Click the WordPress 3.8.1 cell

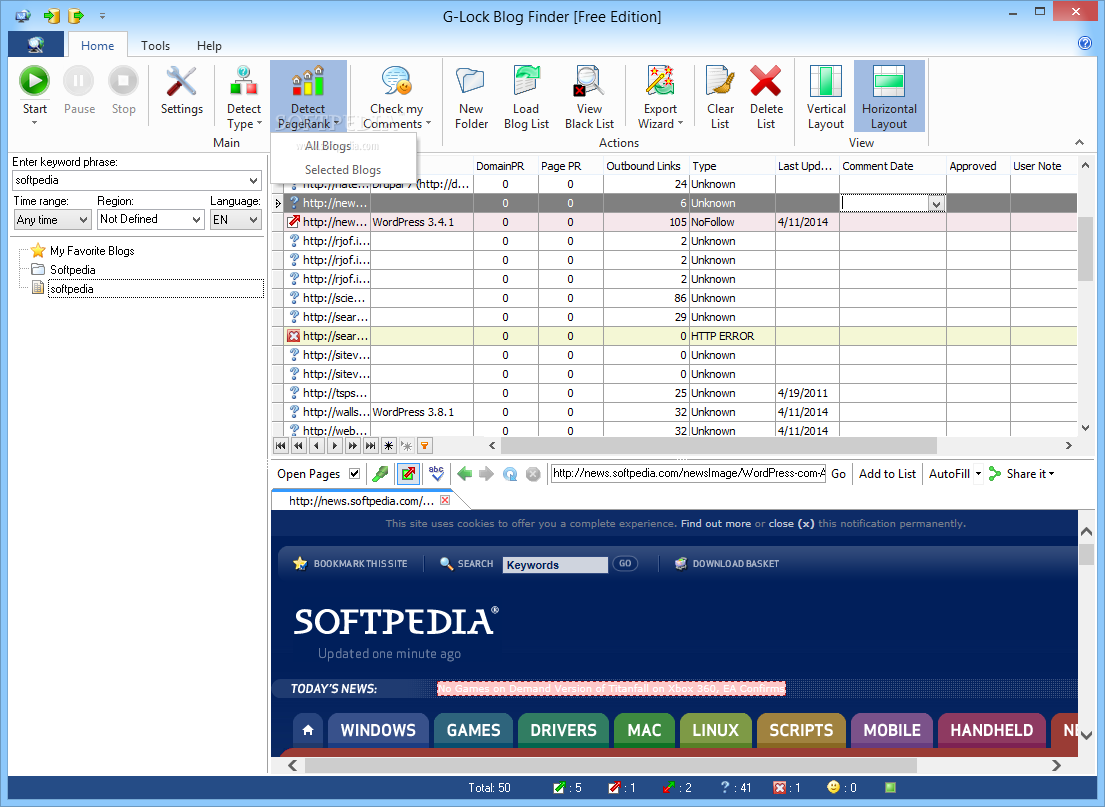point(421,412)
